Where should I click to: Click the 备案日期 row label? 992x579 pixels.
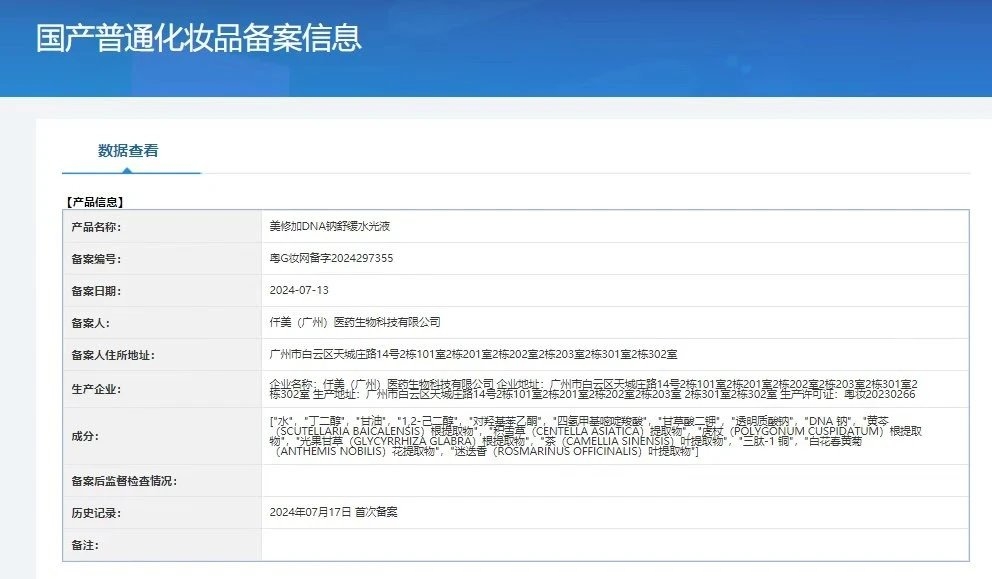click(x=96, y=291)
